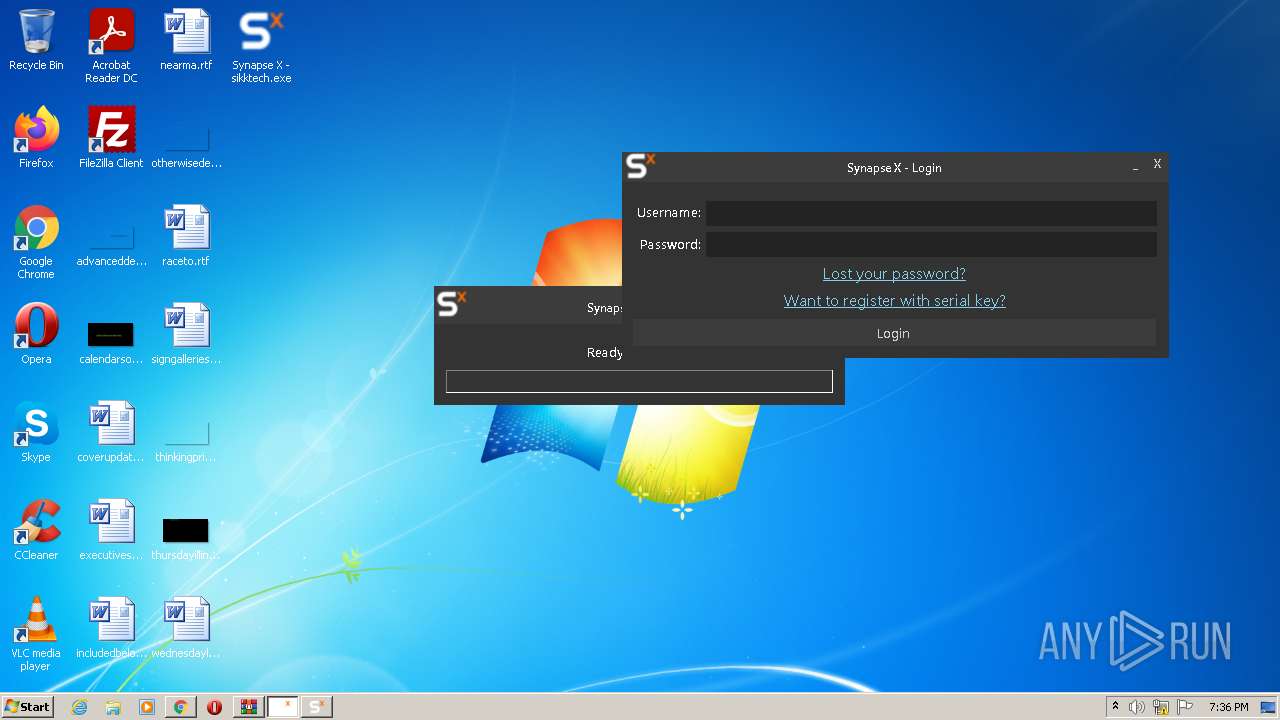This screenshot has width=1280, height=720.
Task: Switch to the Synapse X taskbar button
Action: (316, 707)
